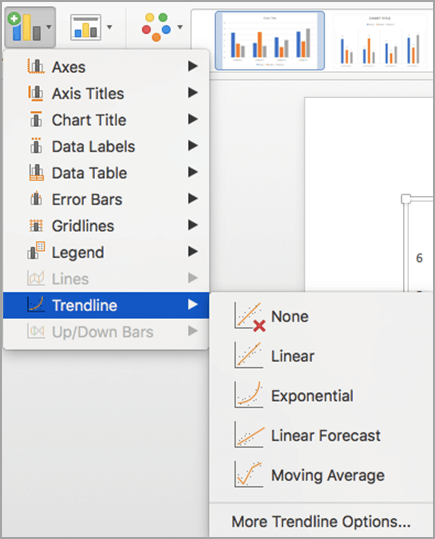Viewport: 435px width, 539px height.
Task: Expand the Legend submenu arrow
Action: [x=193, y=252]
